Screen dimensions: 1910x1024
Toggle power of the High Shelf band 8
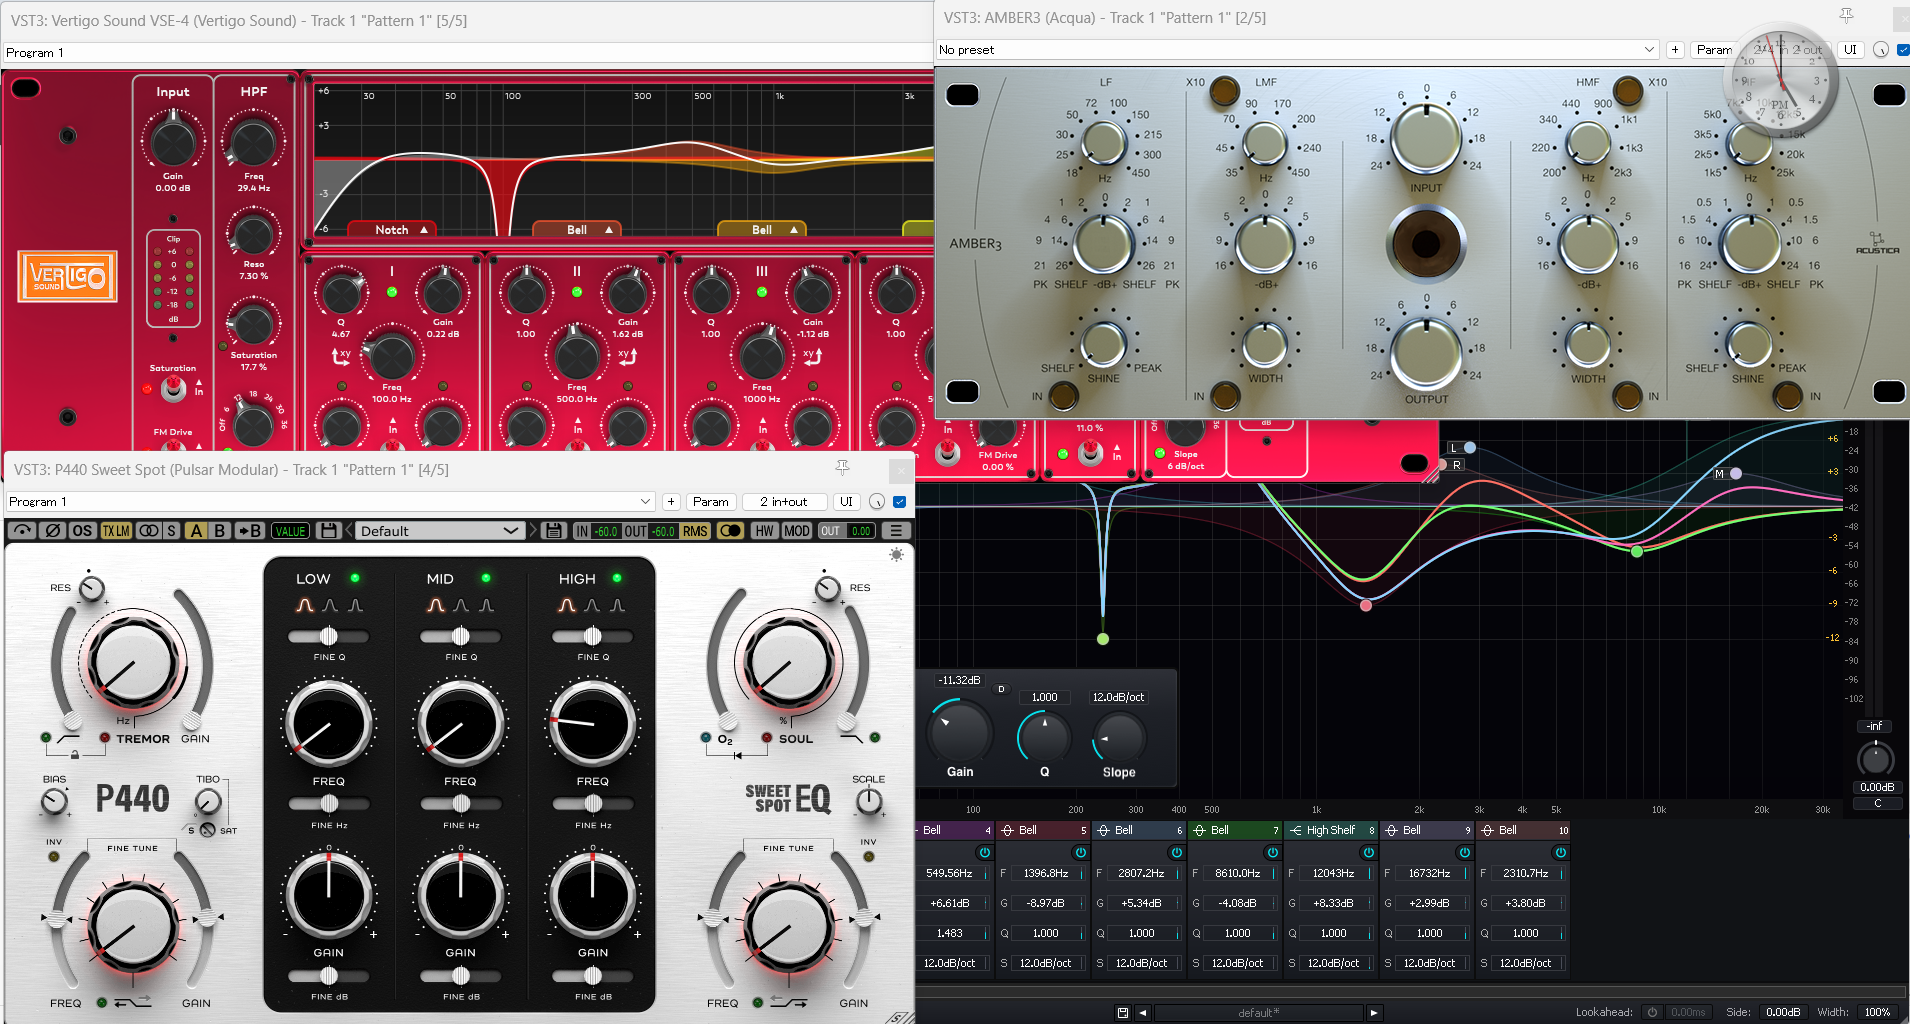(x=1368, y=852)
